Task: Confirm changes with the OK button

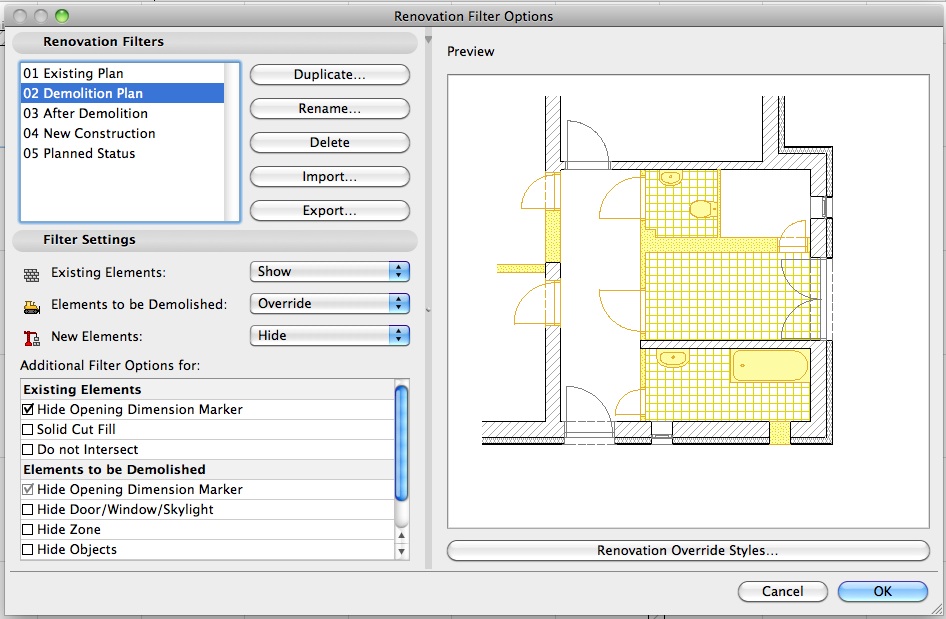Action: coord(883,591)
